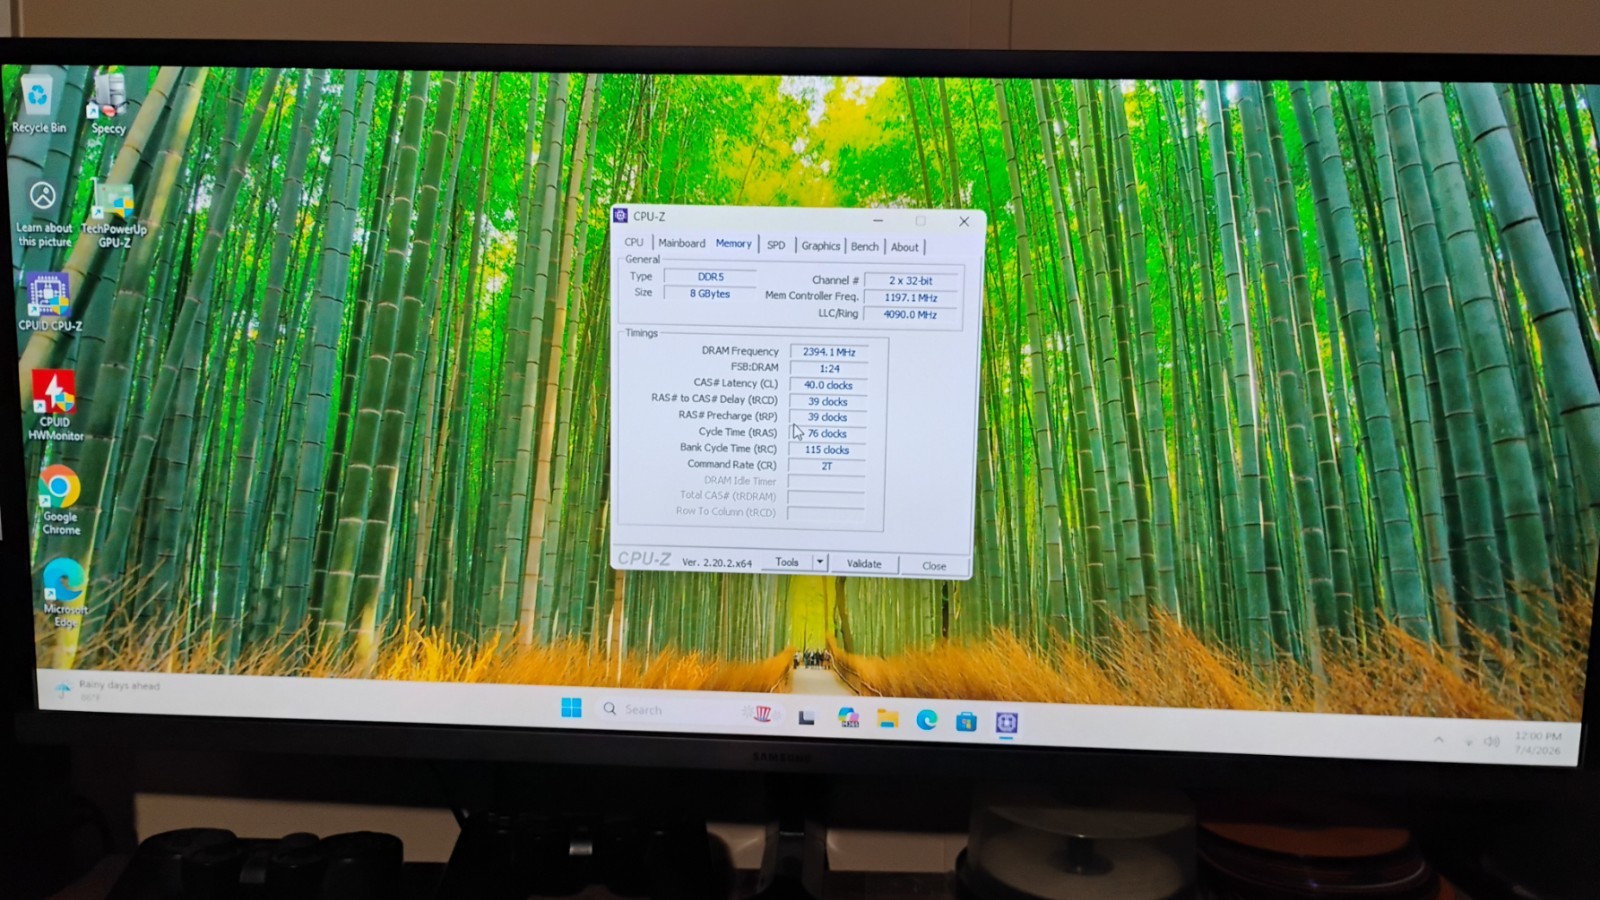The height and width of the screenshot is (900, 1600).
Task: Click the 1197.1 MHz controller frequency
Action: tap(911, 298)
